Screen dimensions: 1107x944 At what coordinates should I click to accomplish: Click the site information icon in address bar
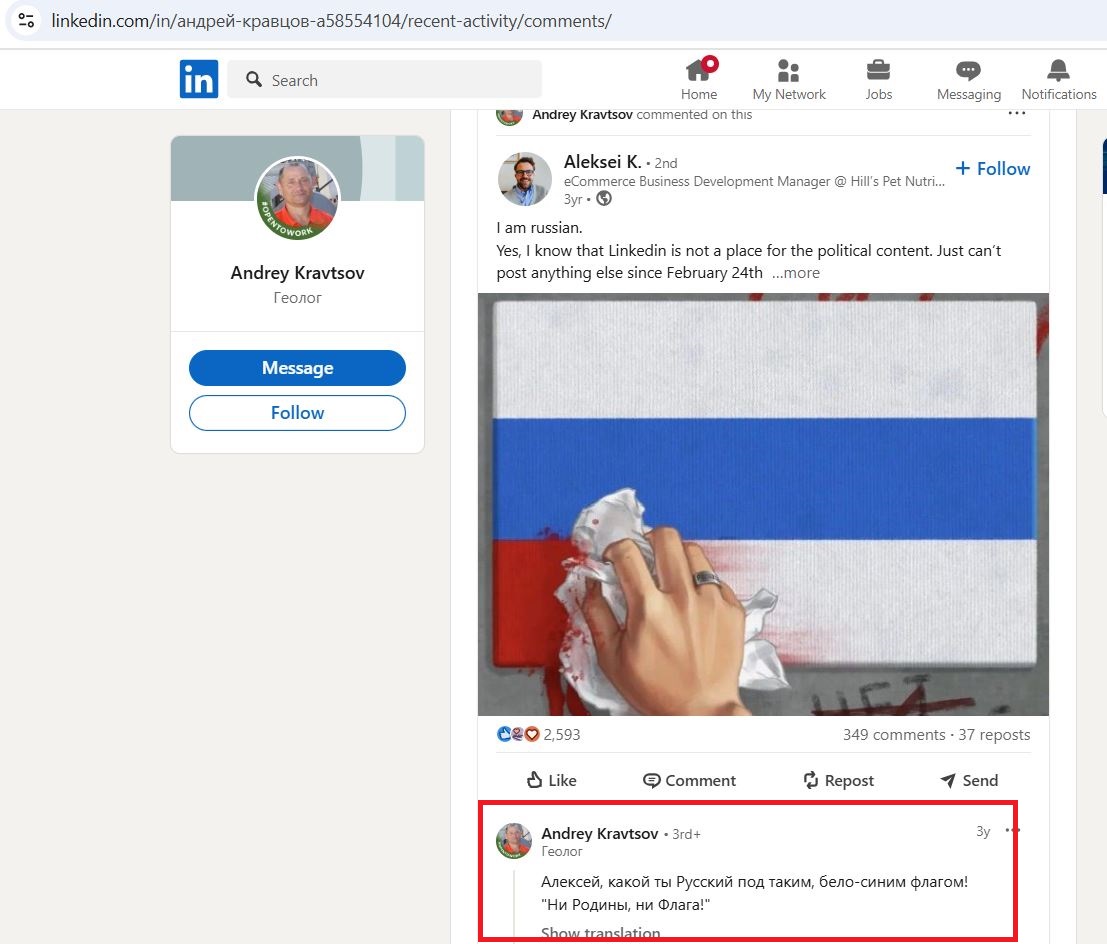[26, 20]
